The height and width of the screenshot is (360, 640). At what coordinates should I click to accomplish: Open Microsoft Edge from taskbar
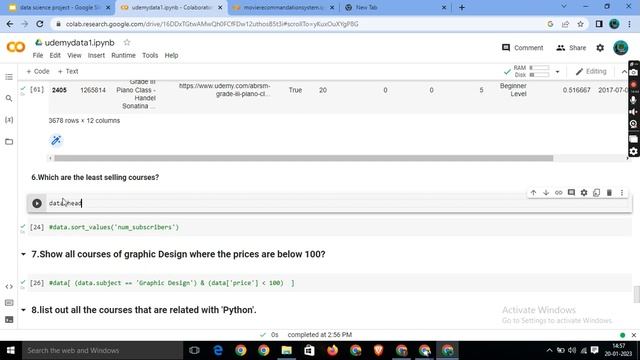click(218, 351)
